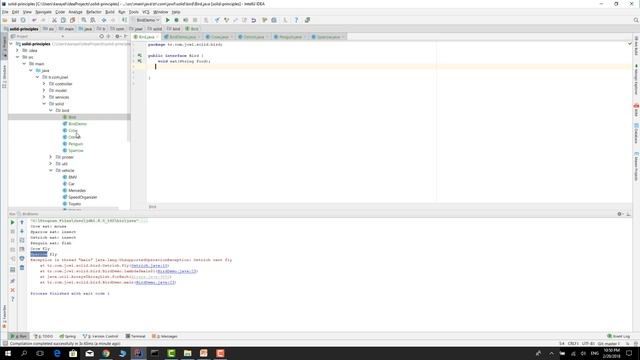Open Microsoft Edge from the taskbar
The height and width of the screenshot is (360, 640).
57,353
